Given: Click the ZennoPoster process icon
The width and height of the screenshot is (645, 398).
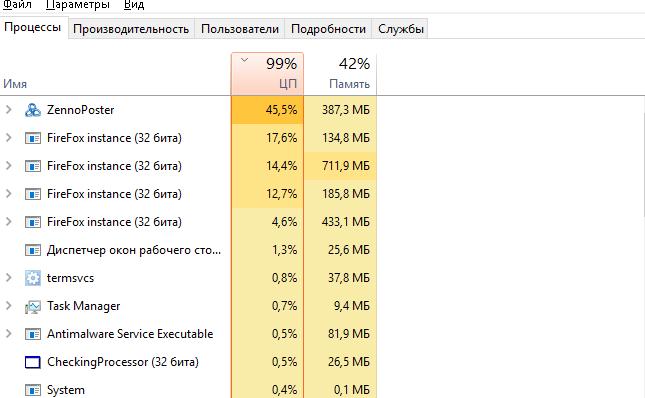Looking at the screenshot, I should coord(33,110).
